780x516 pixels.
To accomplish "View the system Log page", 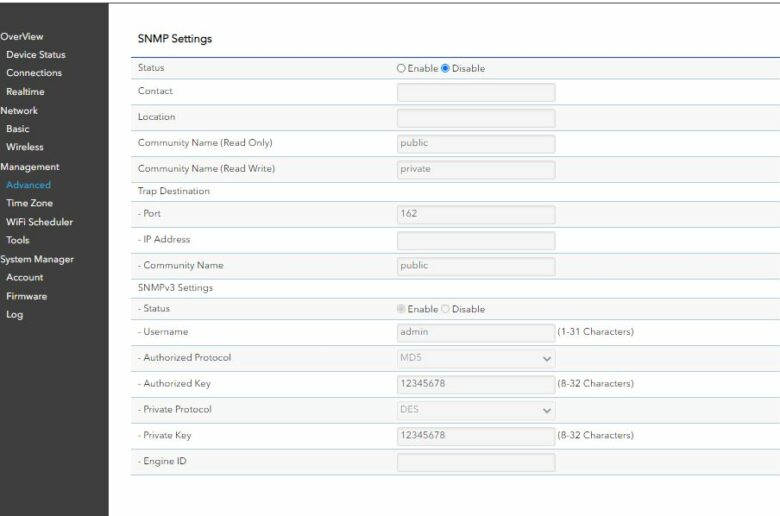I will pyautogui.click(x=14, y=314).
